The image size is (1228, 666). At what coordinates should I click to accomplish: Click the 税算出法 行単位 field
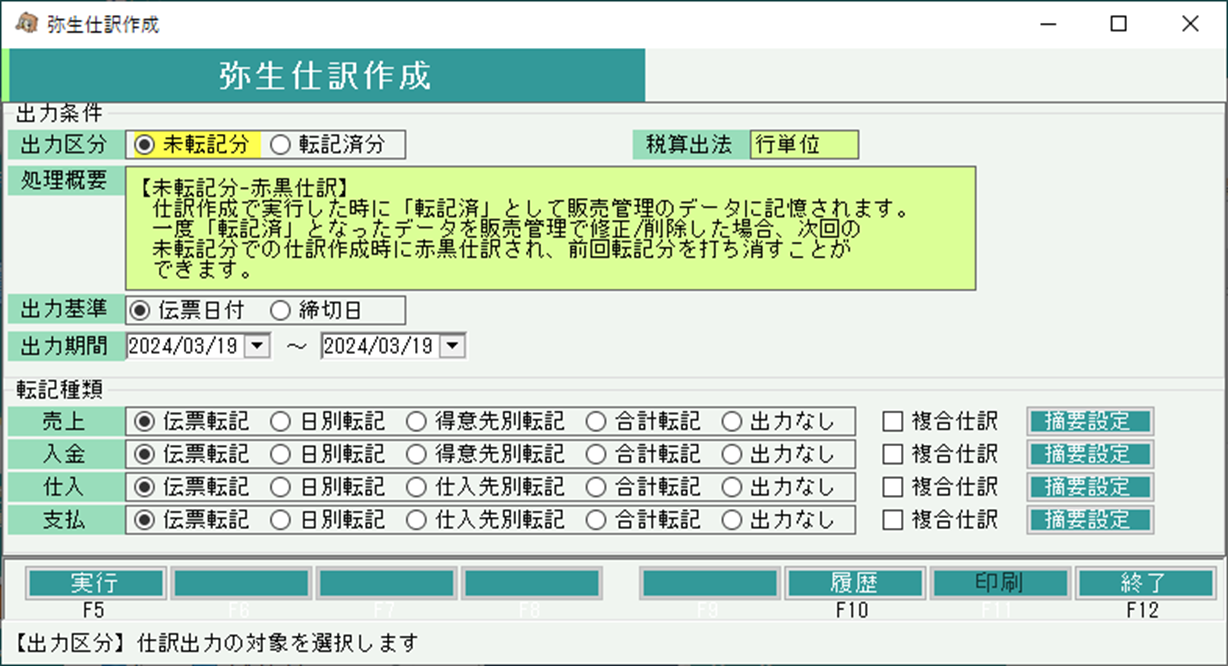point(804,145)
